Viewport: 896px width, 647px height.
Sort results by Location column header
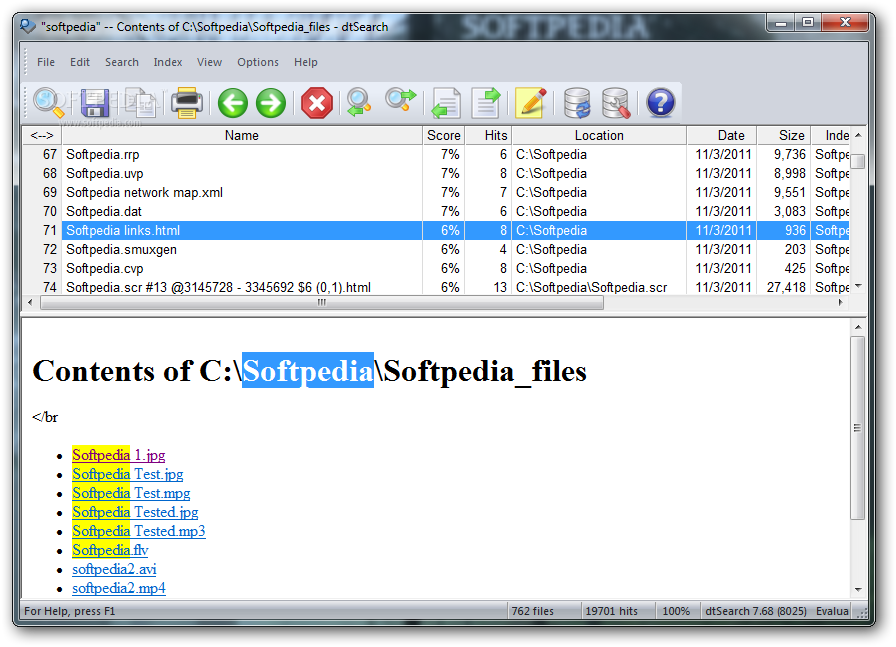click(599, 135)
